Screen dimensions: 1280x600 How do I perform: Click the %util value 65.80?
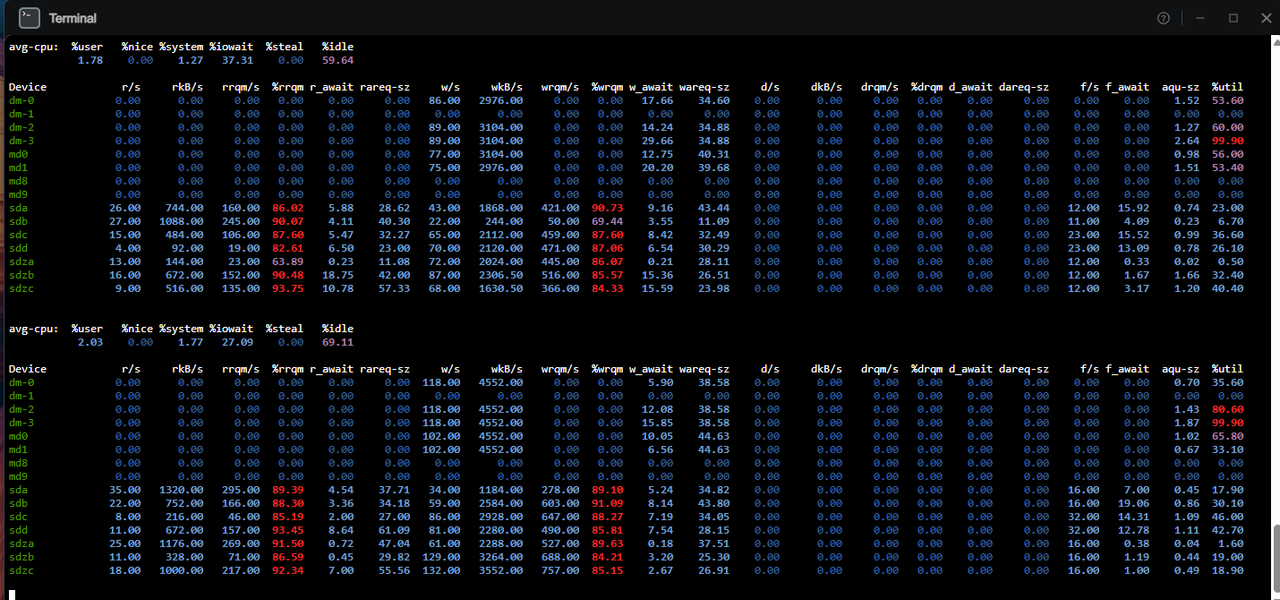click(x=1227, y=436)
